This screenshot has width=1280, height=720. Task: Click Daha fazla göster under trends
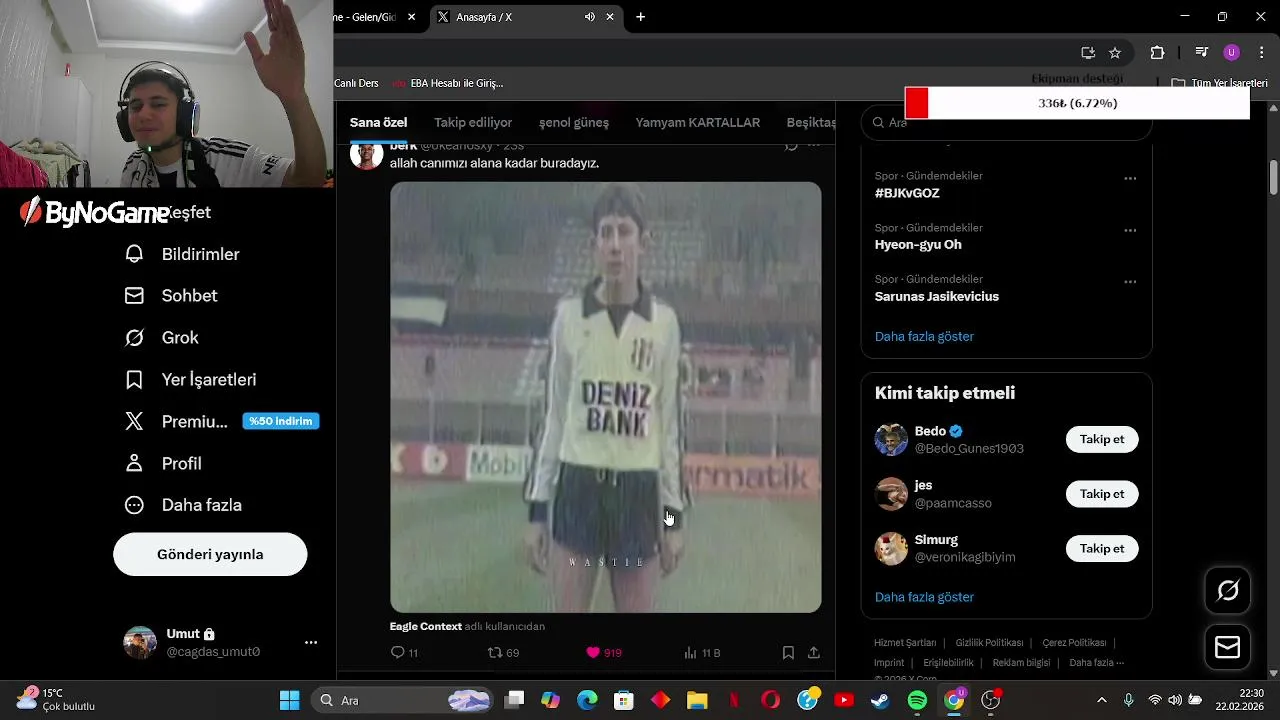(924, 337)
